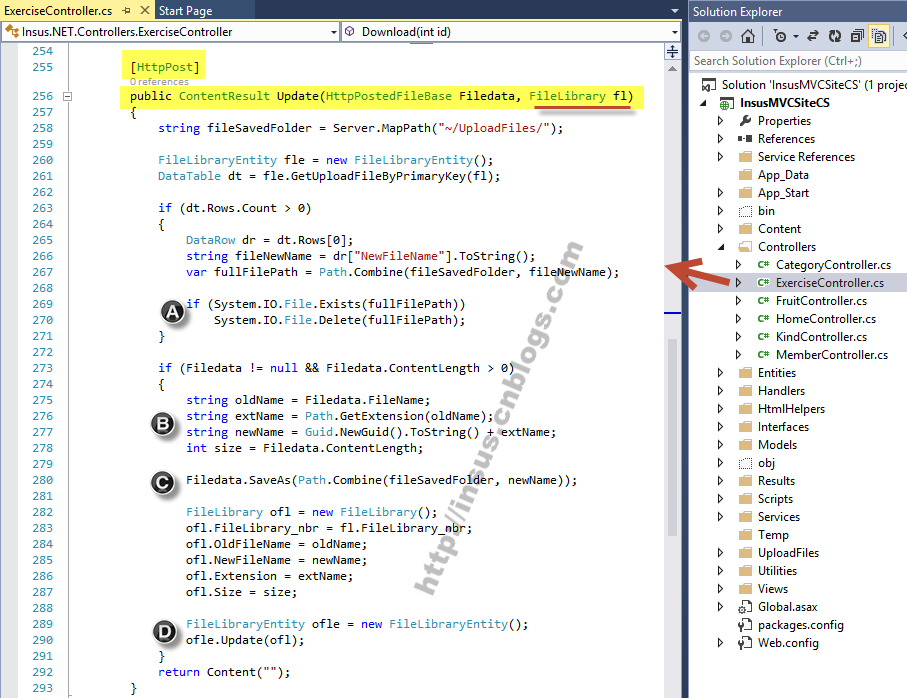Expand the Content folder
This screenshot has height=698, width=907.
[x=721, y=229]
